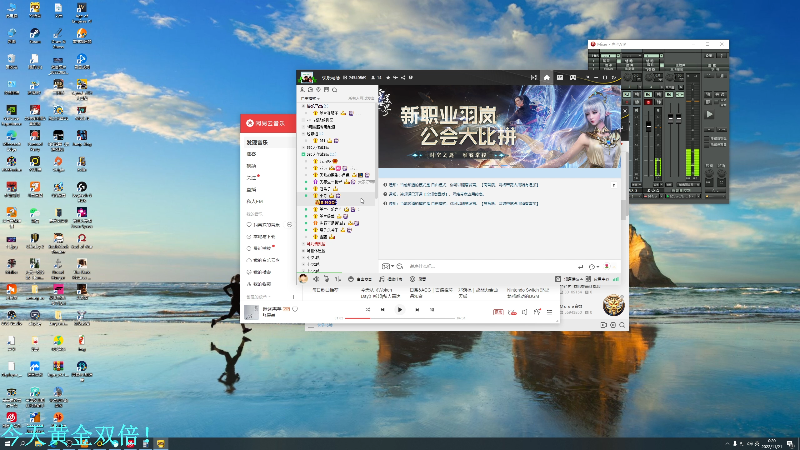This screenshot has height=450, width=800.
Task: Click the YY channel tree vertical scrollbar
Action: coord(377,153)
